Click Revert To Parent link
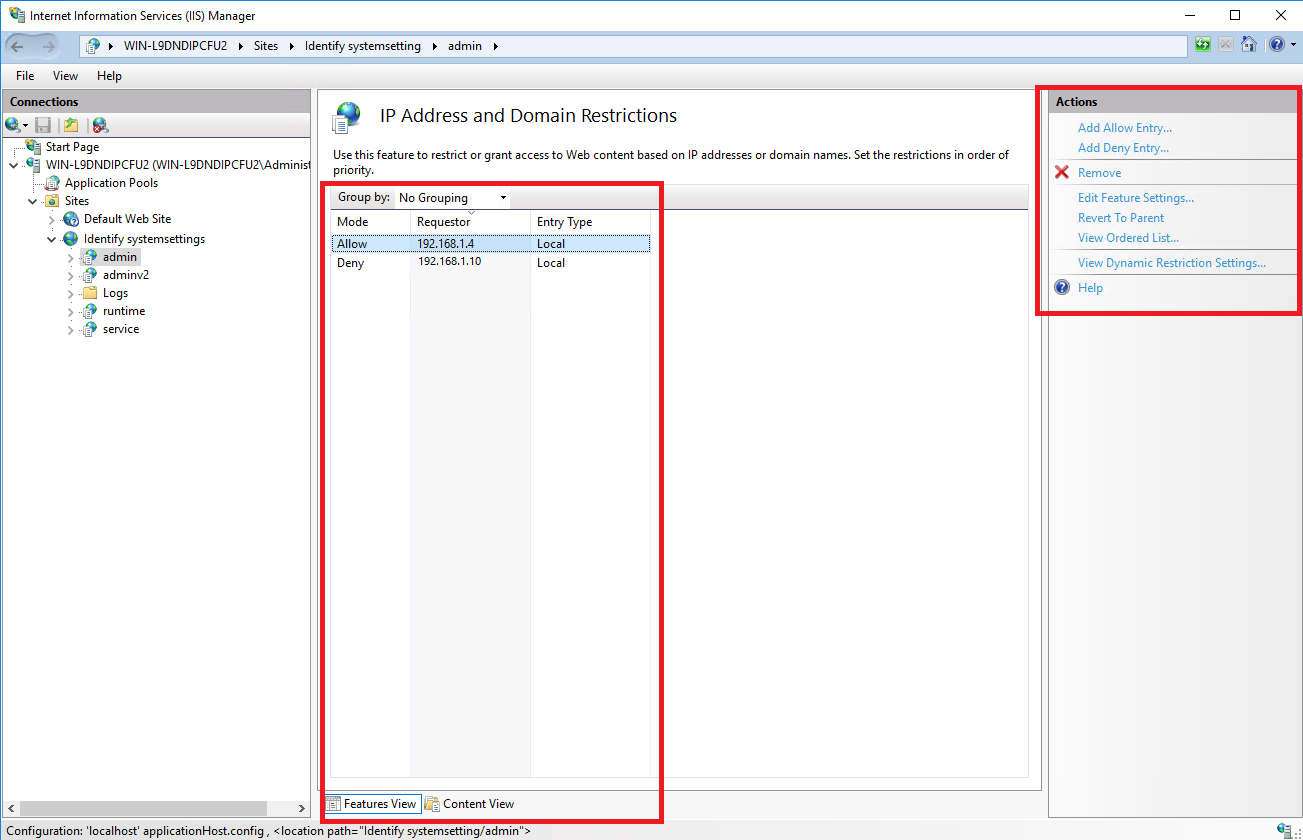This screenshot has width=1303, height=840. [1121, 218]
